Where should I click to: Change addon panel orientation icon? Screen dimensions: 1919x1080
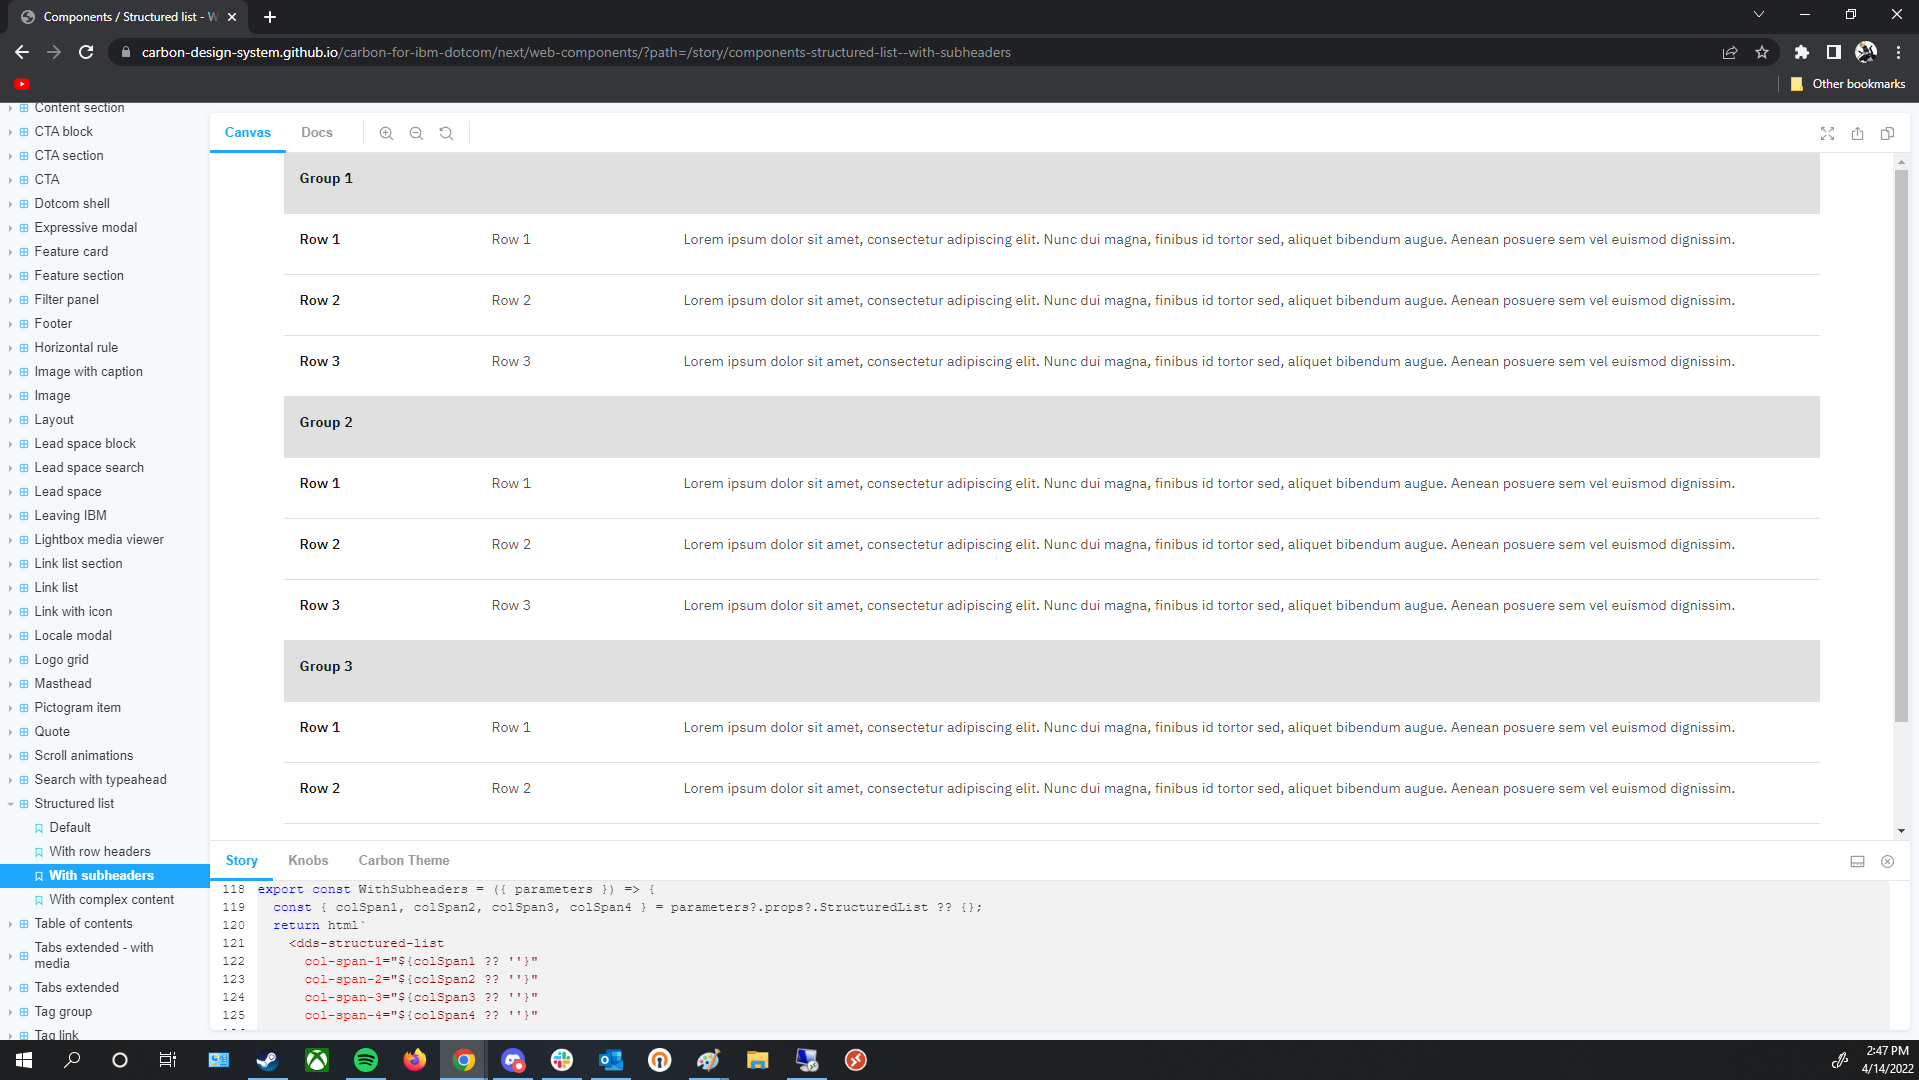pos(1857,861)
